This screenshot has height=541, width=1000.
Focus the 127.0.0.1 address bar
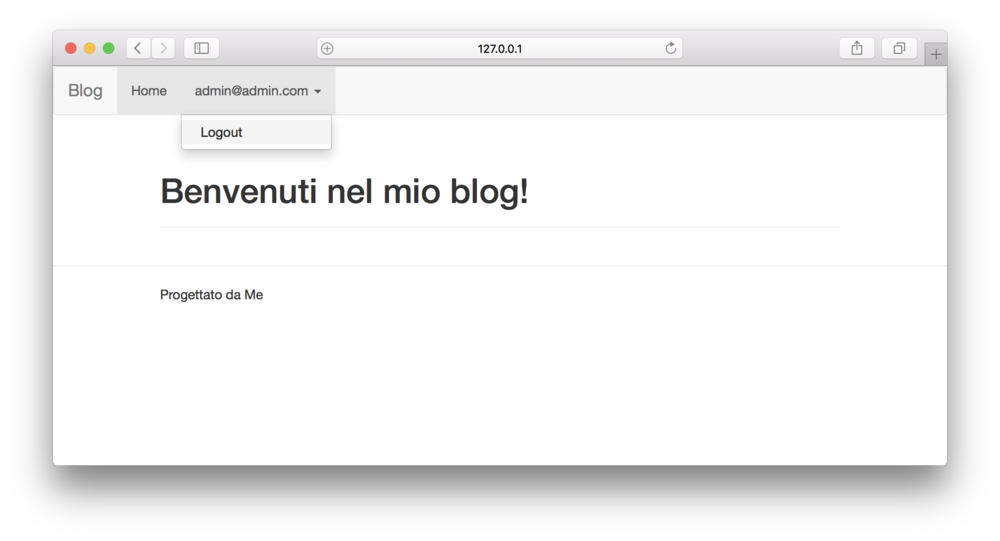[x=500, y=48]
